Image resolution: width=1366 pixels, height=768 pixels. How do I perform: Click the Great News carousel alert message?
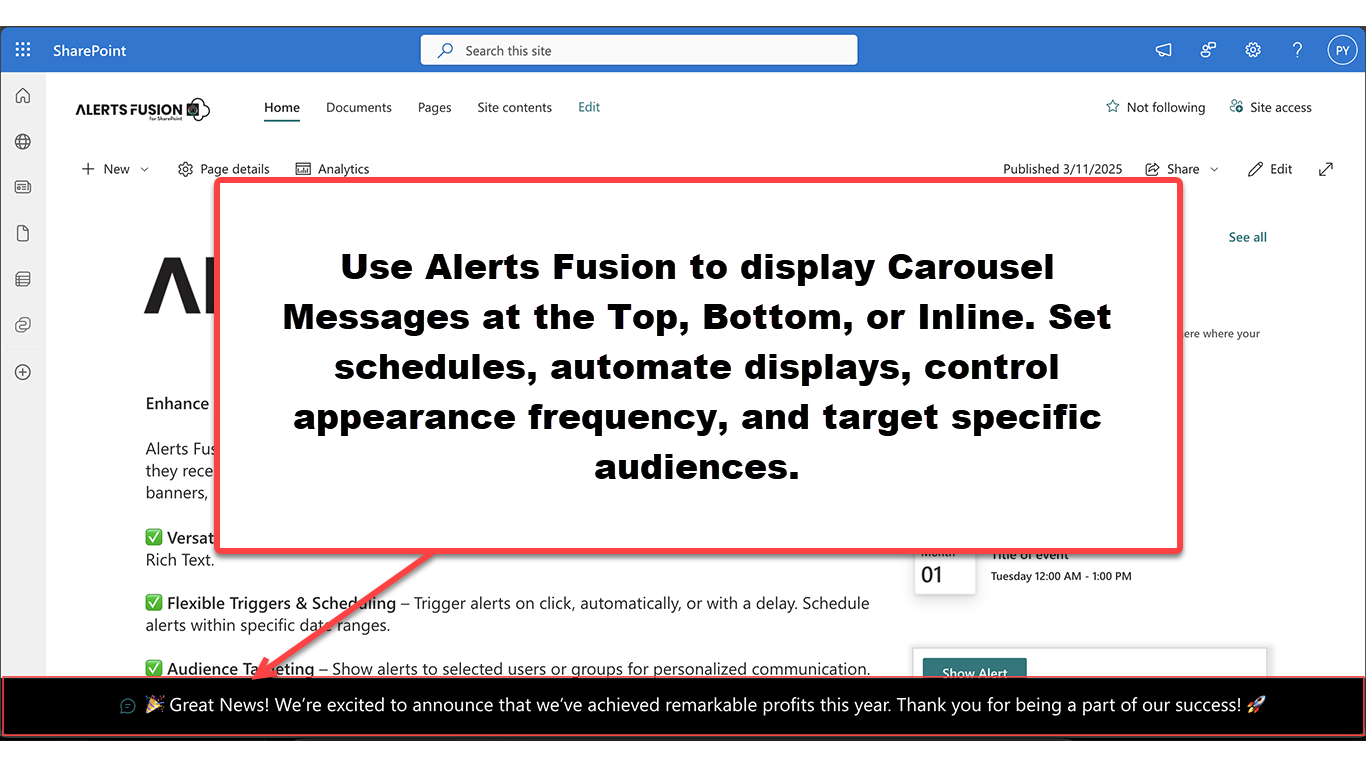coord(706,705)
